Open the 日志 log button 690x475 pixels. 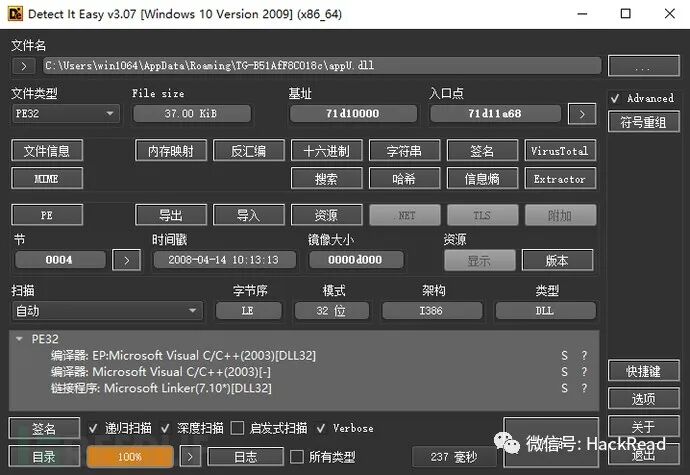(x=245, y=457)
